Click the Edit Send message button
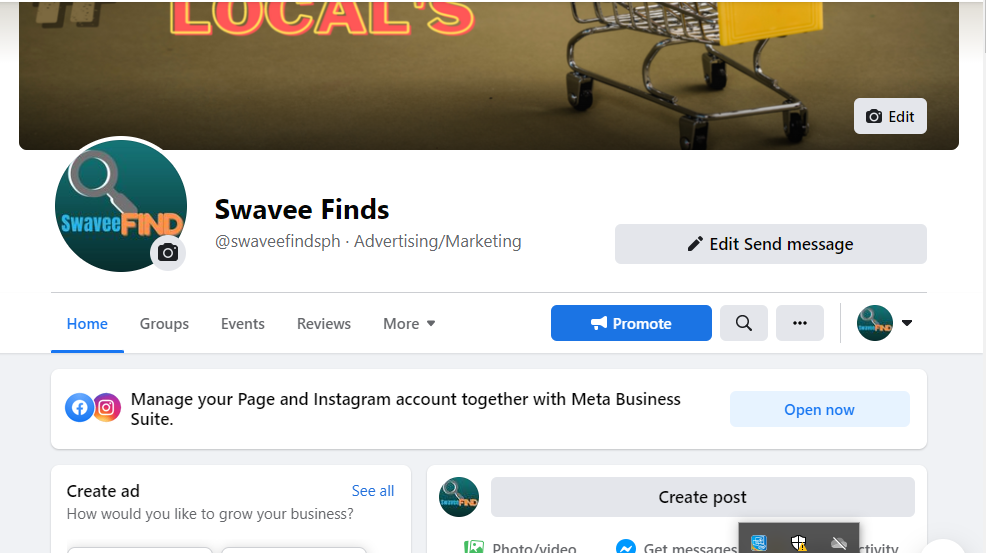 770,244
